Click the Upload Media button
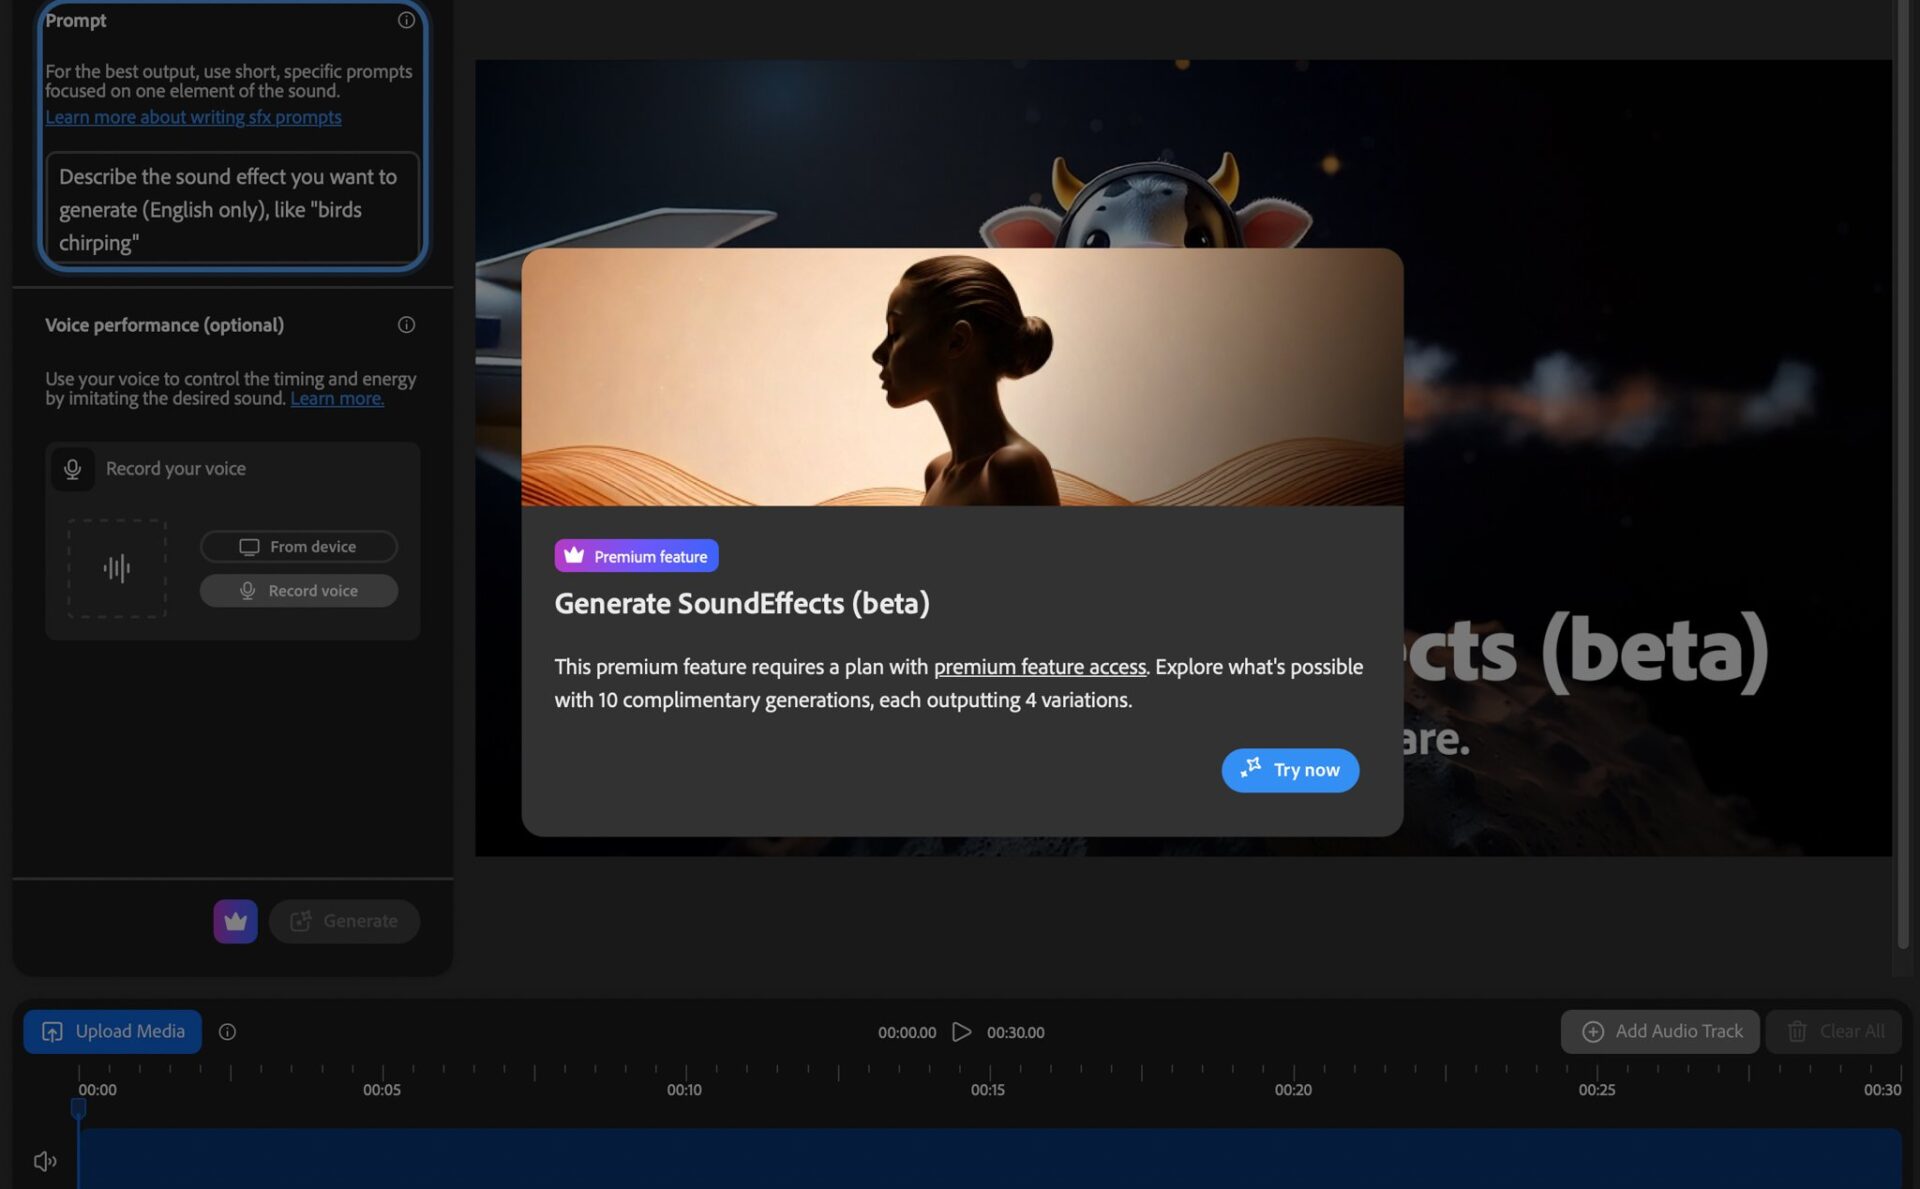 coord(112,1032)
